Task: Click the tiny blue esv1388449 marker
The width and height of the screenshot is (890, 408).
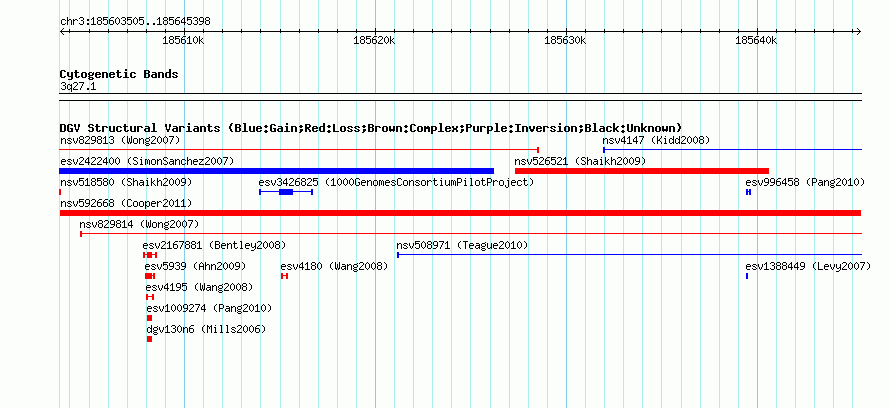Action: (747, 276)
